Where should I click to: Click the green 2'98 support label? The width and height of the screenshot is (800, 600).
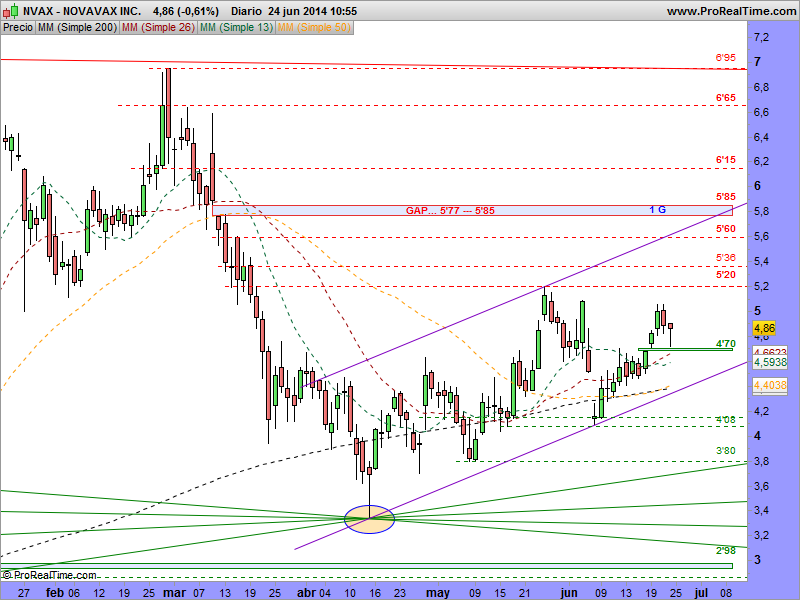point(726,551)
